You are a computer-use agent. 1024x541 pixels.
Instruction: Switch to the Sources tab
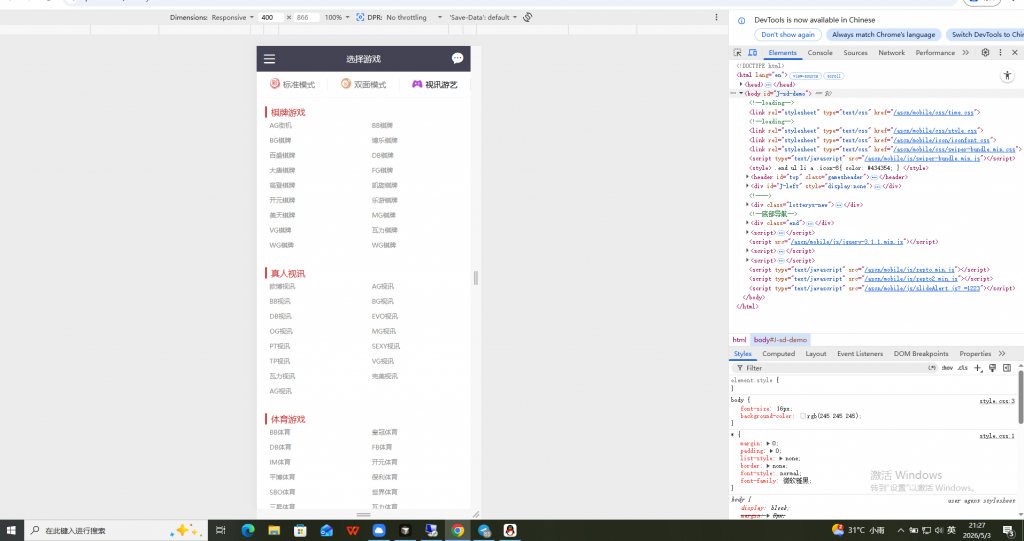(855, 53)
